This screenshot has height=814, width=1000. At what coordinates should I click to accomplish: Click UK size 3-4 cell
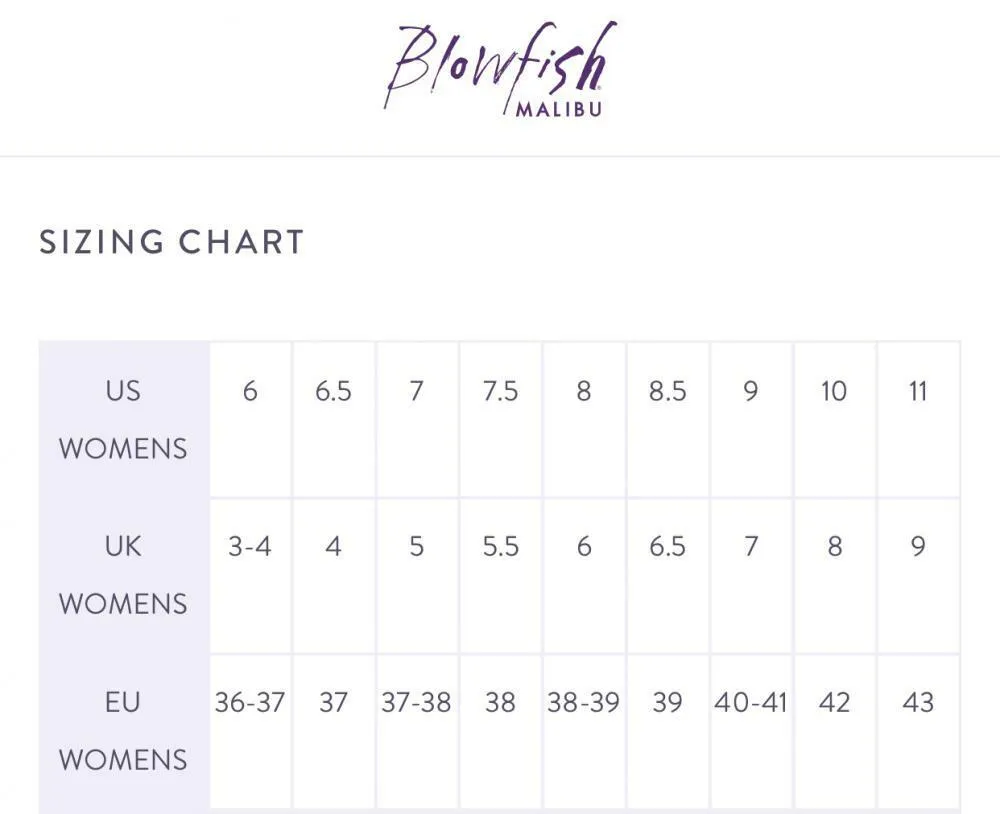(x=250, y=547)
